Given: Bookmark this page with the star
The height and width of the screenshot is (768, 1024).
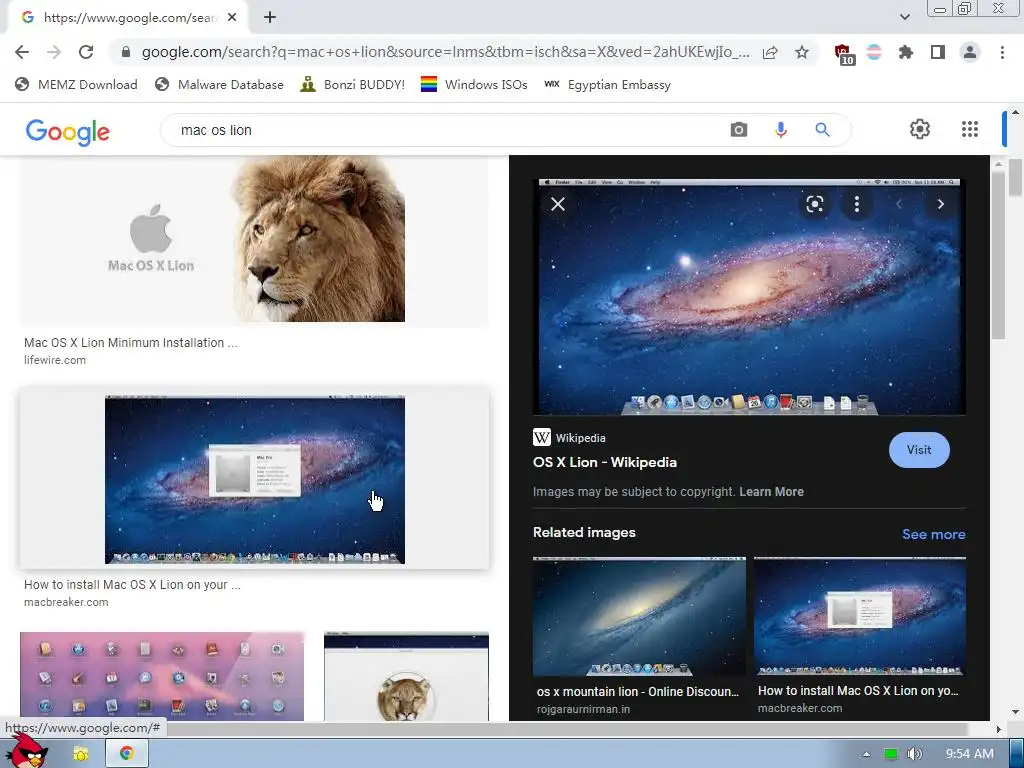Looking at the screenshot, I should pyautogui.click(x=802, y=52).
